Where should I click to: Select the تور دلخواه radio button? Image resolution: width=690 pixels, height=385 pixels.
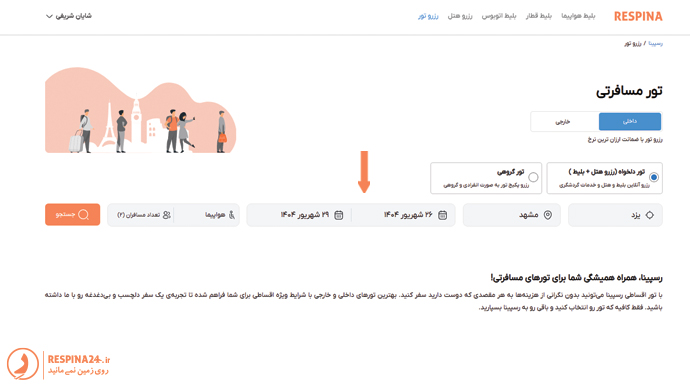(x=654, y=177)
